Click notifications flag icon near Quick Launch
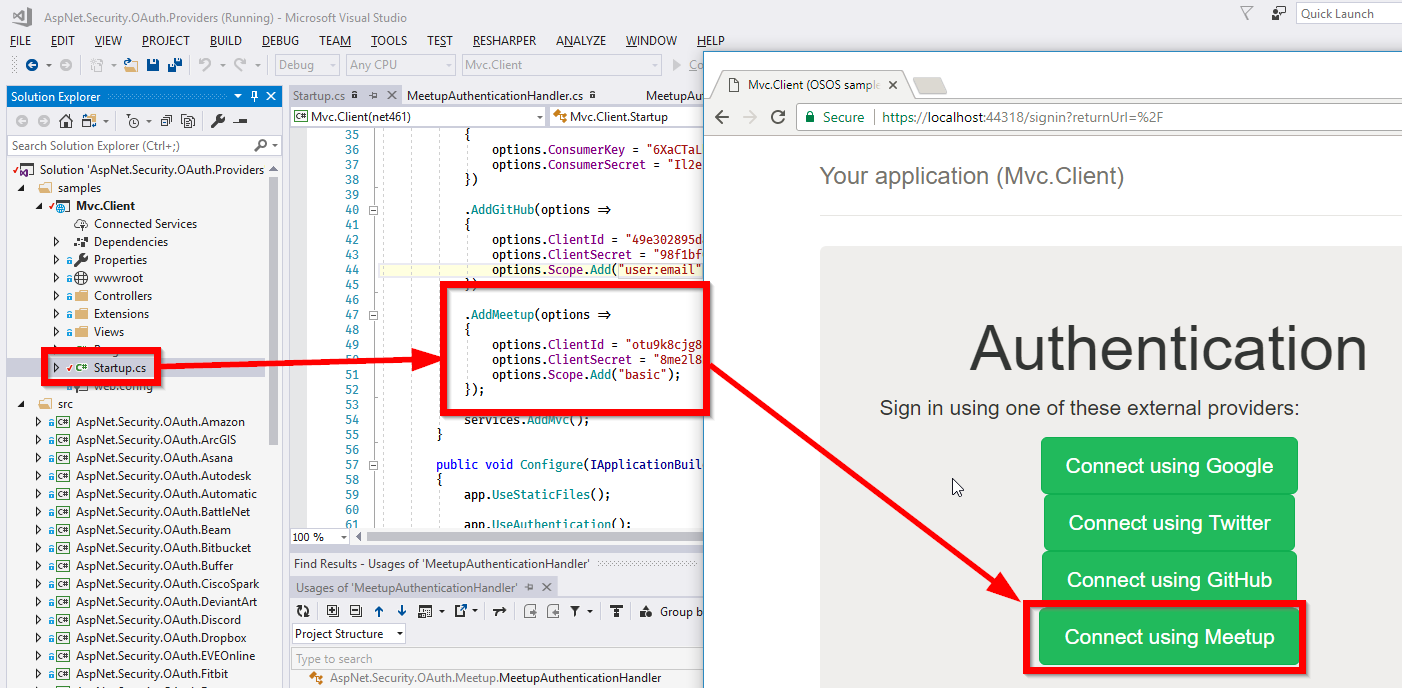The width and height of the screenshot is (1402, 688). pyautogui.click(x=1246, y=13)
